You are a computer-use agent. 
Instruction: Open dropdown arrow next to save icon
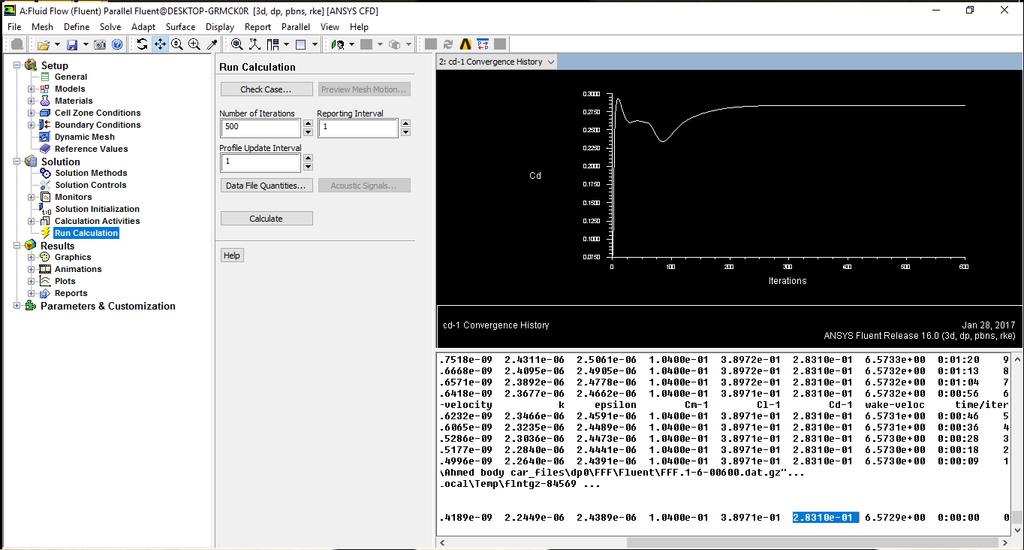pyautogui.click(x=86, y=44)
